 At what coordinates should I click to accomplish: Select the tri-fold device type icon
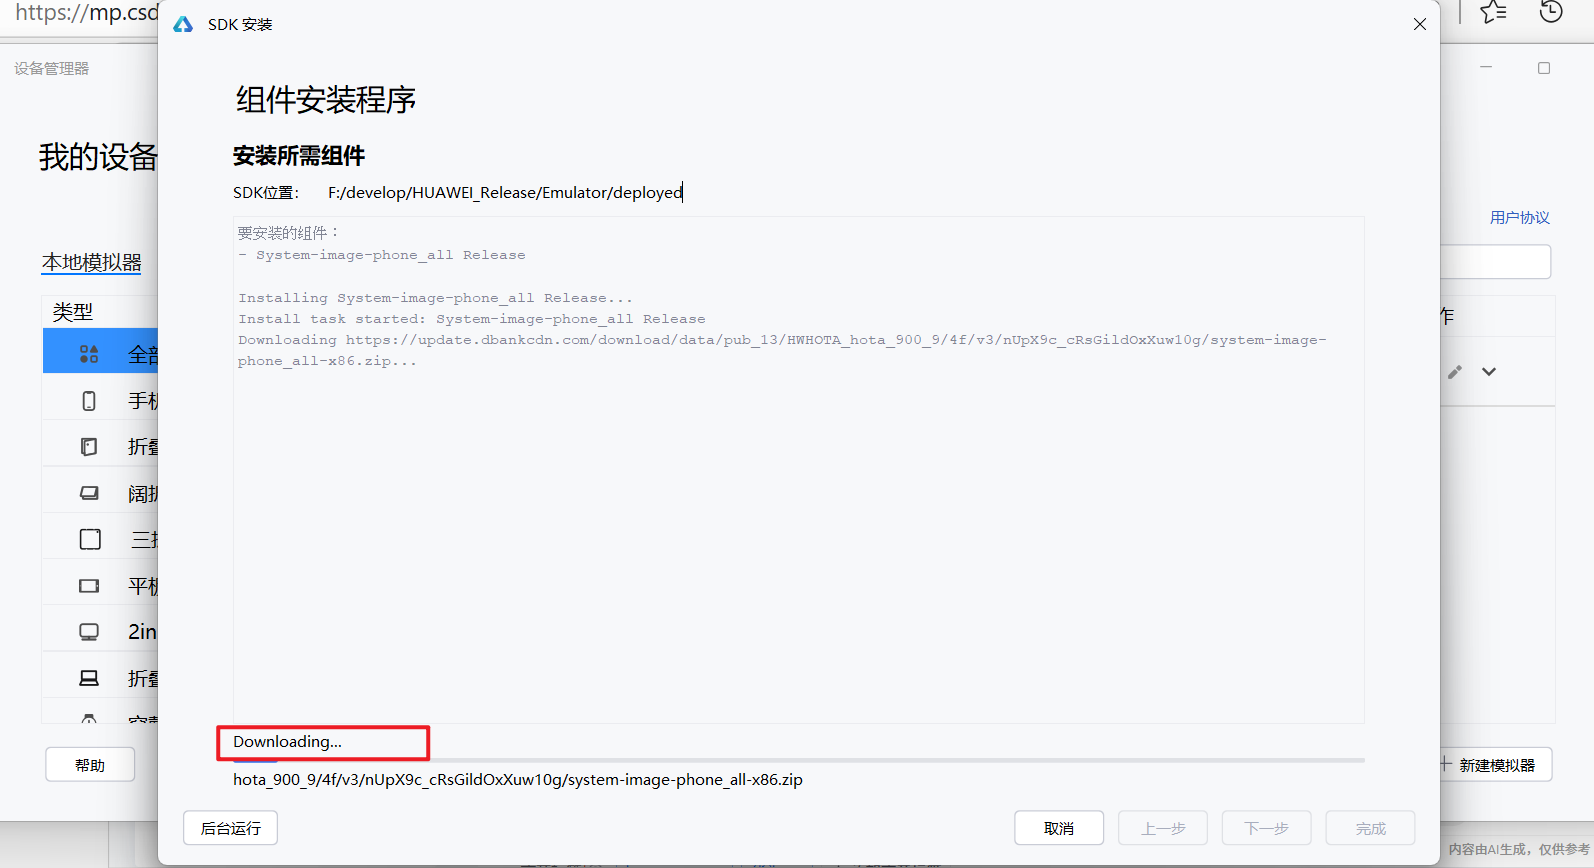click(90, 539)
